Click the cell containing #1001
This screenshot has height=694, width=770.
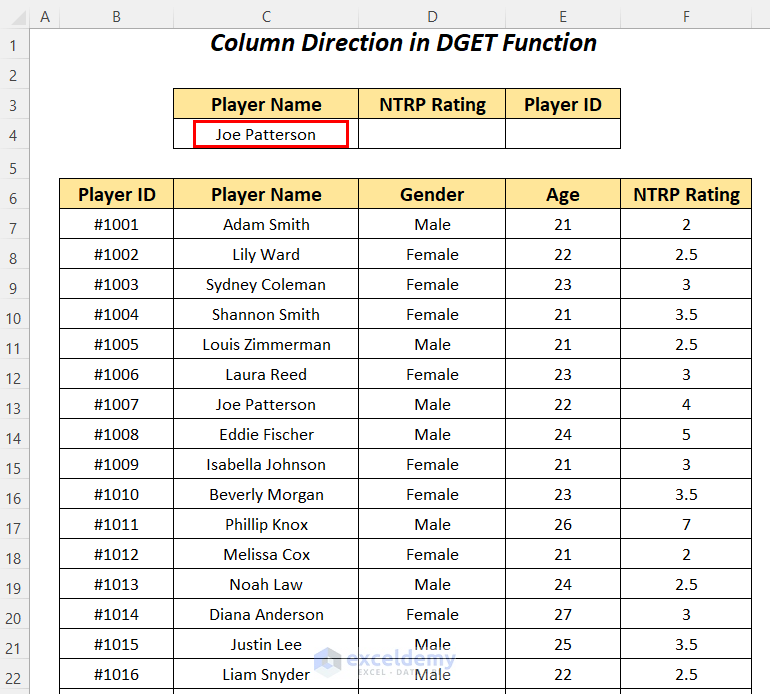click(x=116, y=224)
